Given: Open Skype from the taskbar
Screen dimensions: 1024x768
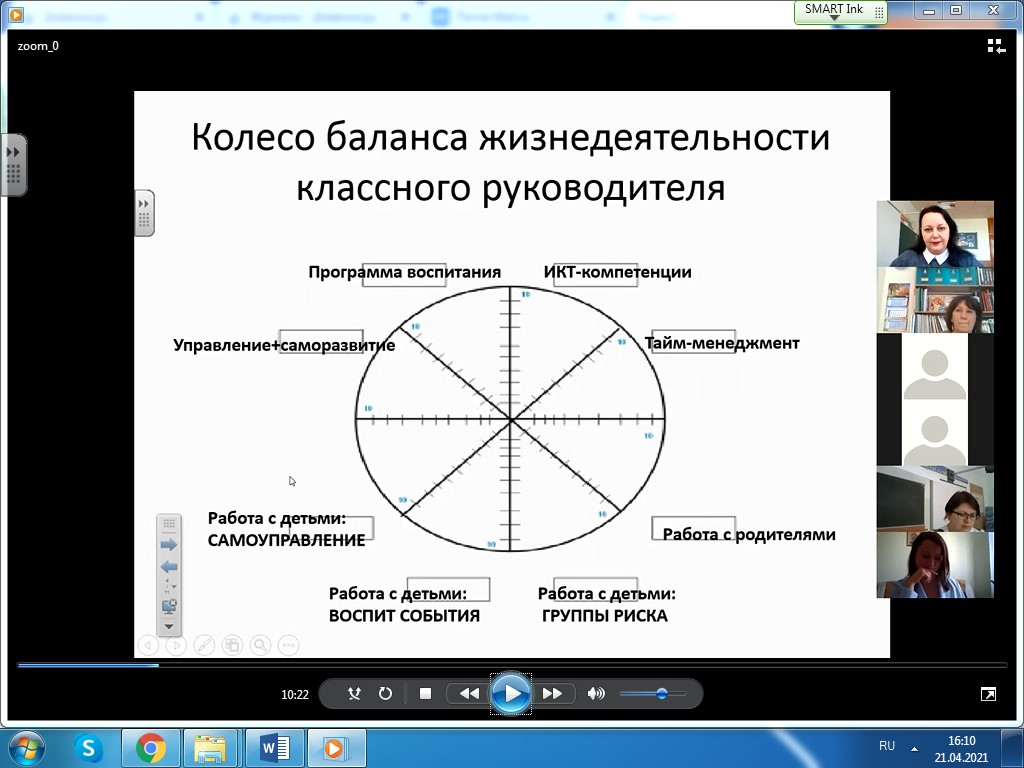Looking at the screenshot, I should [89, 747].
